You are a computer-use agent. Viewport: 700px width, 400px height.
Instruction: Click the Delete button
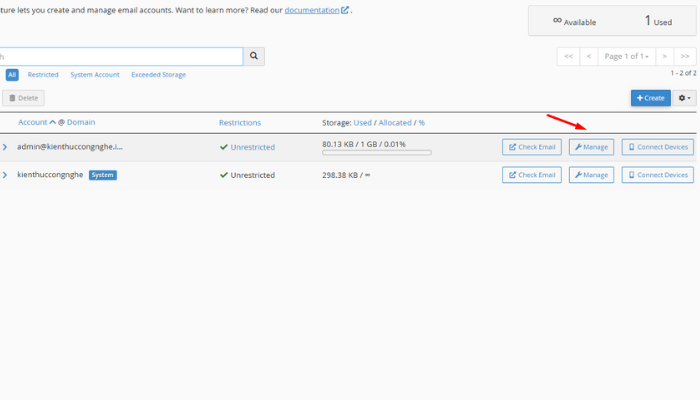click(23, 98)
